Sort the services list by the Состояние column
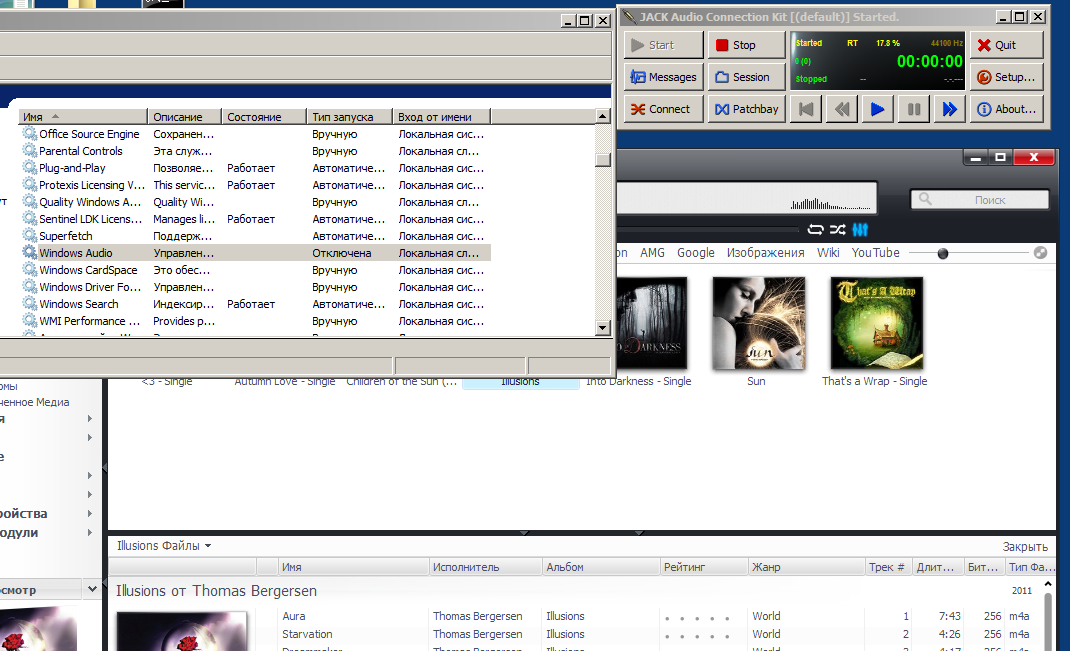The width and height of the screenshot is (1070, 651). [x=263, y=117]
